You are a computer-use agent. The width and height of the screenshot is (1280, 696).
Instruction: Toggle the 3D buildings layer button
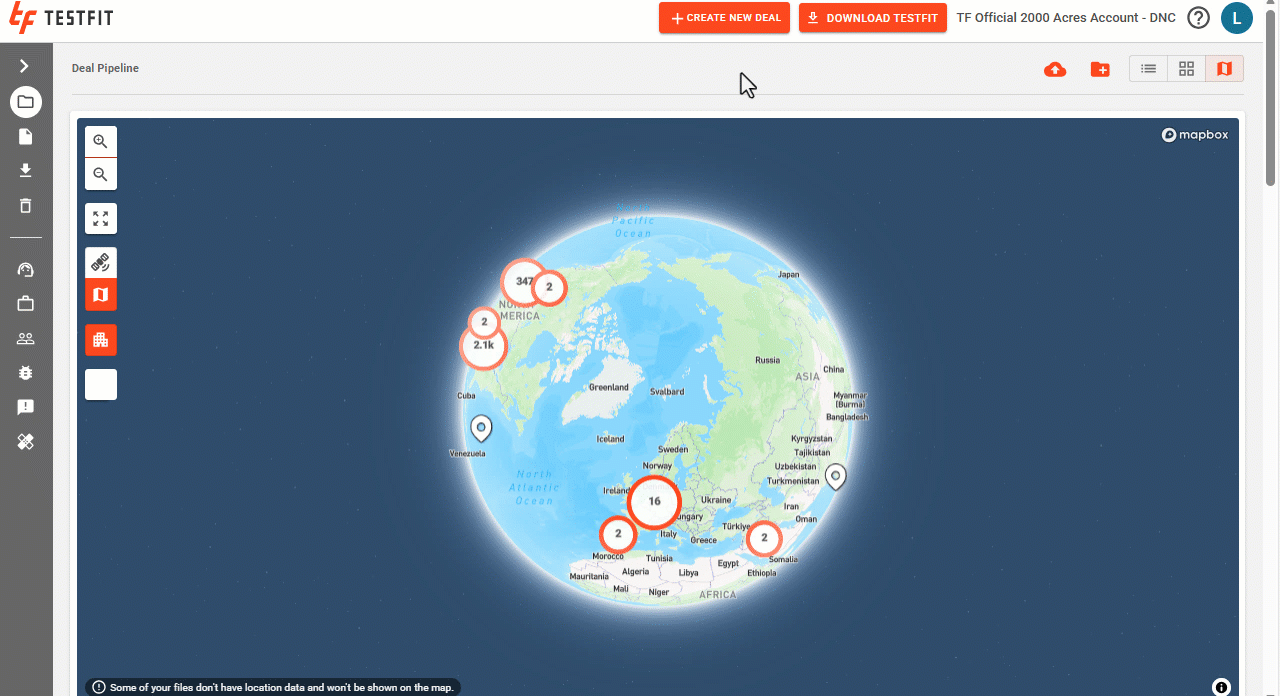101,340
